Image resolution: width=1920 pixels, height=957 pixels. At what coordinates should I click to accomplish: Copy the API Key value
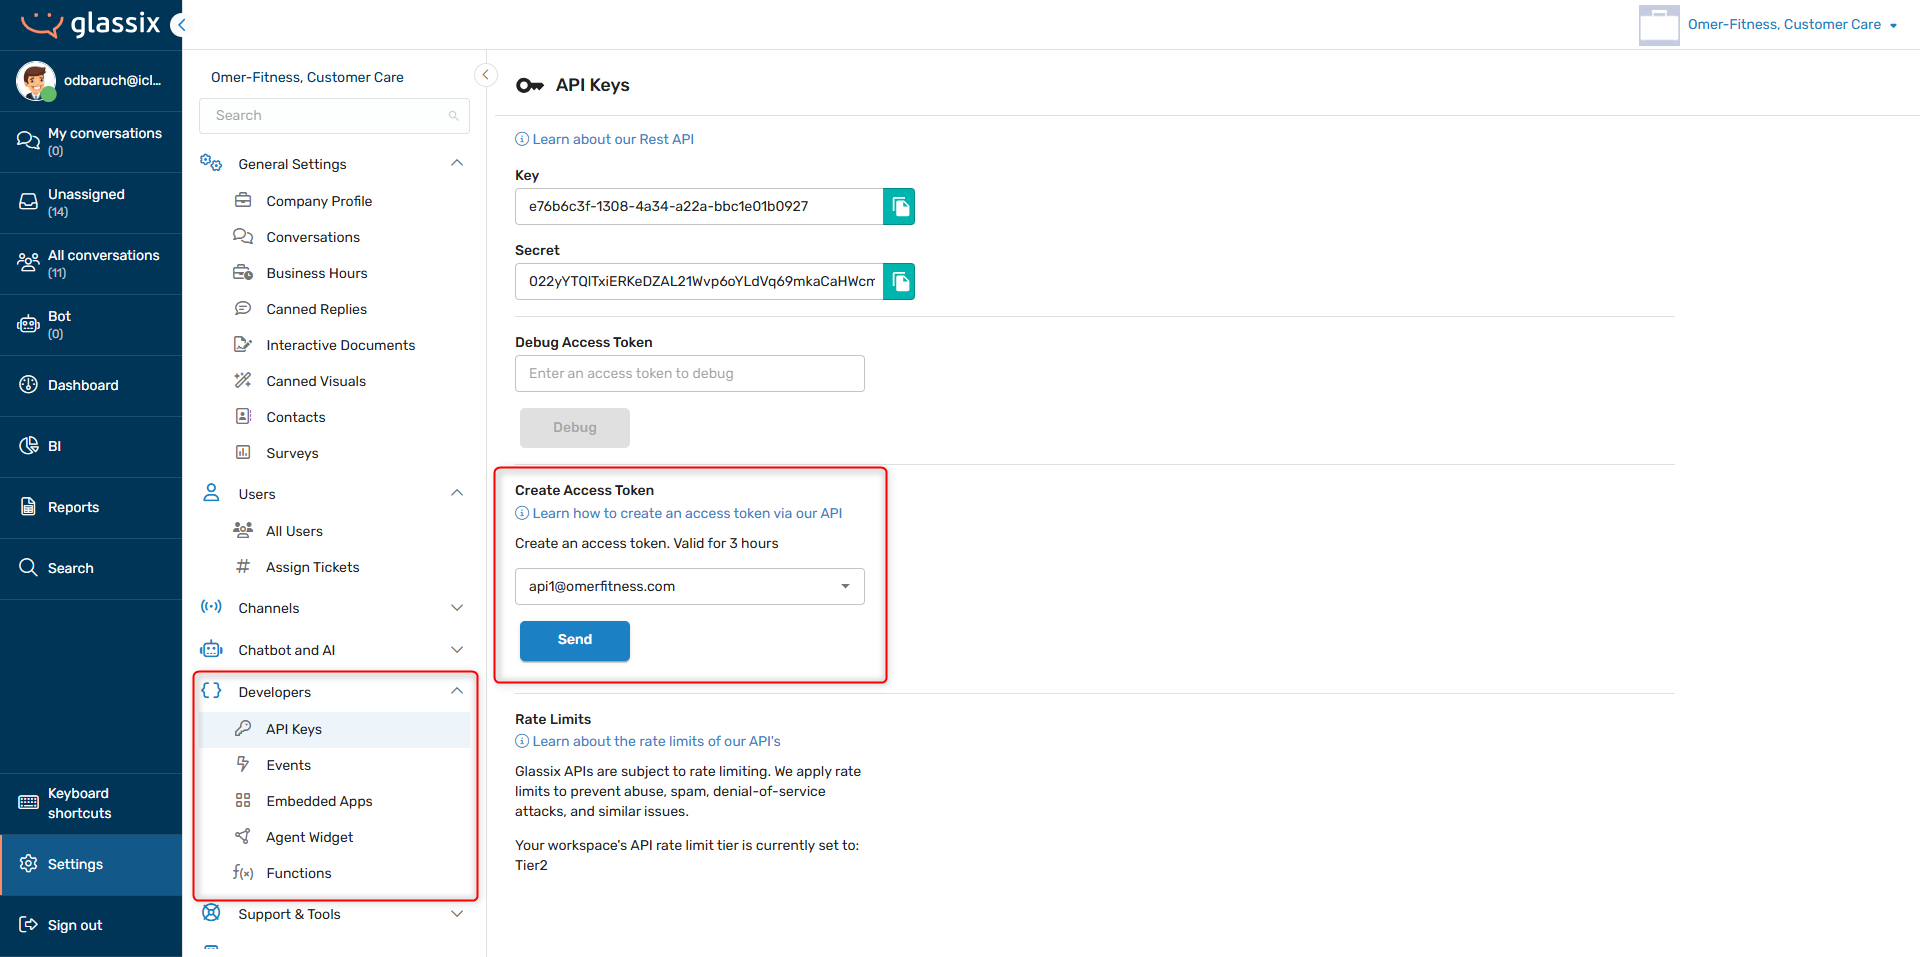coord(899,207)
